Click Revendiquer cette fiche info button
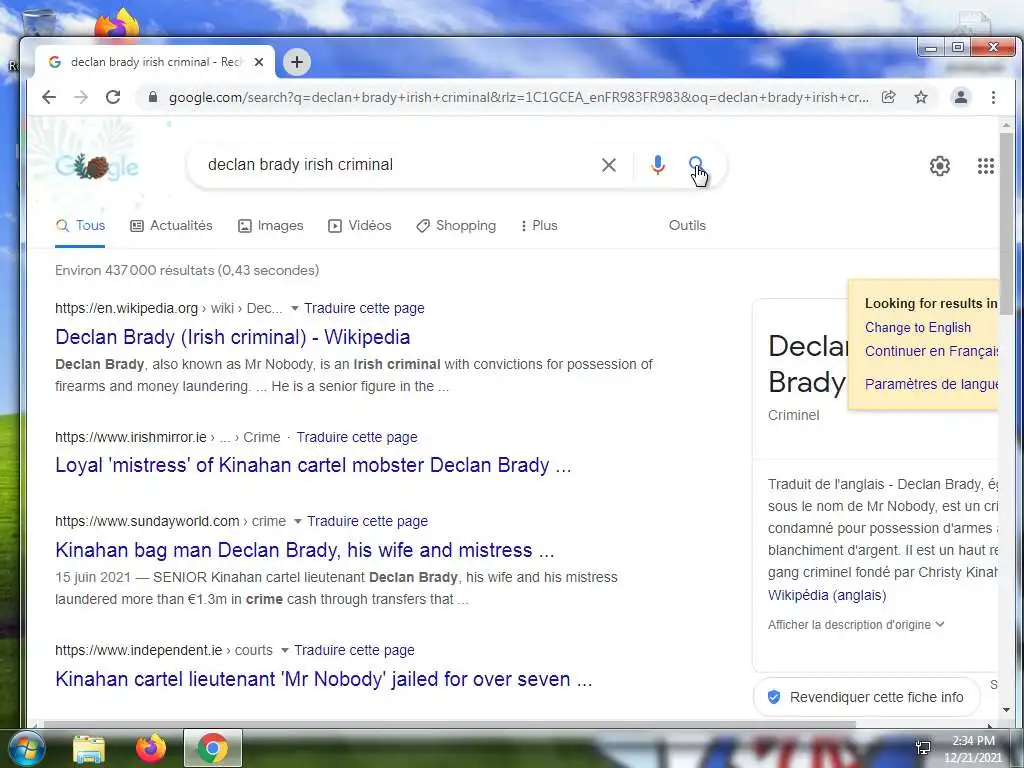The image size is (1024, 768). [x=866, y=697]
